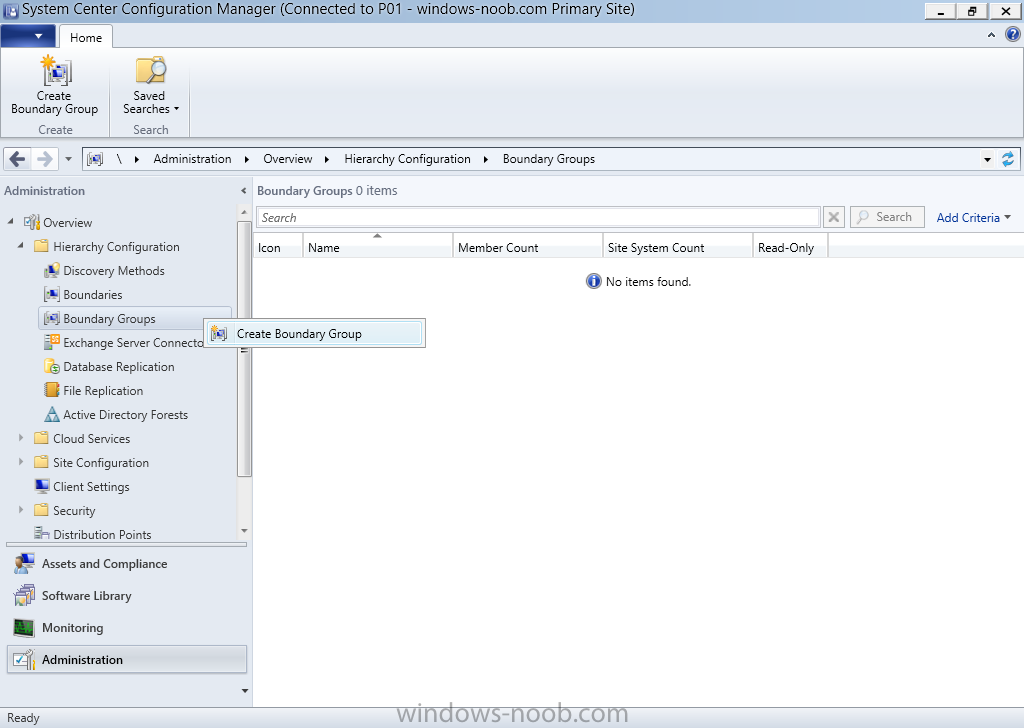Screen dimensions: 1024x728
Task: Click the Monitoring workspace icon
Action: [x=24, y=627]
